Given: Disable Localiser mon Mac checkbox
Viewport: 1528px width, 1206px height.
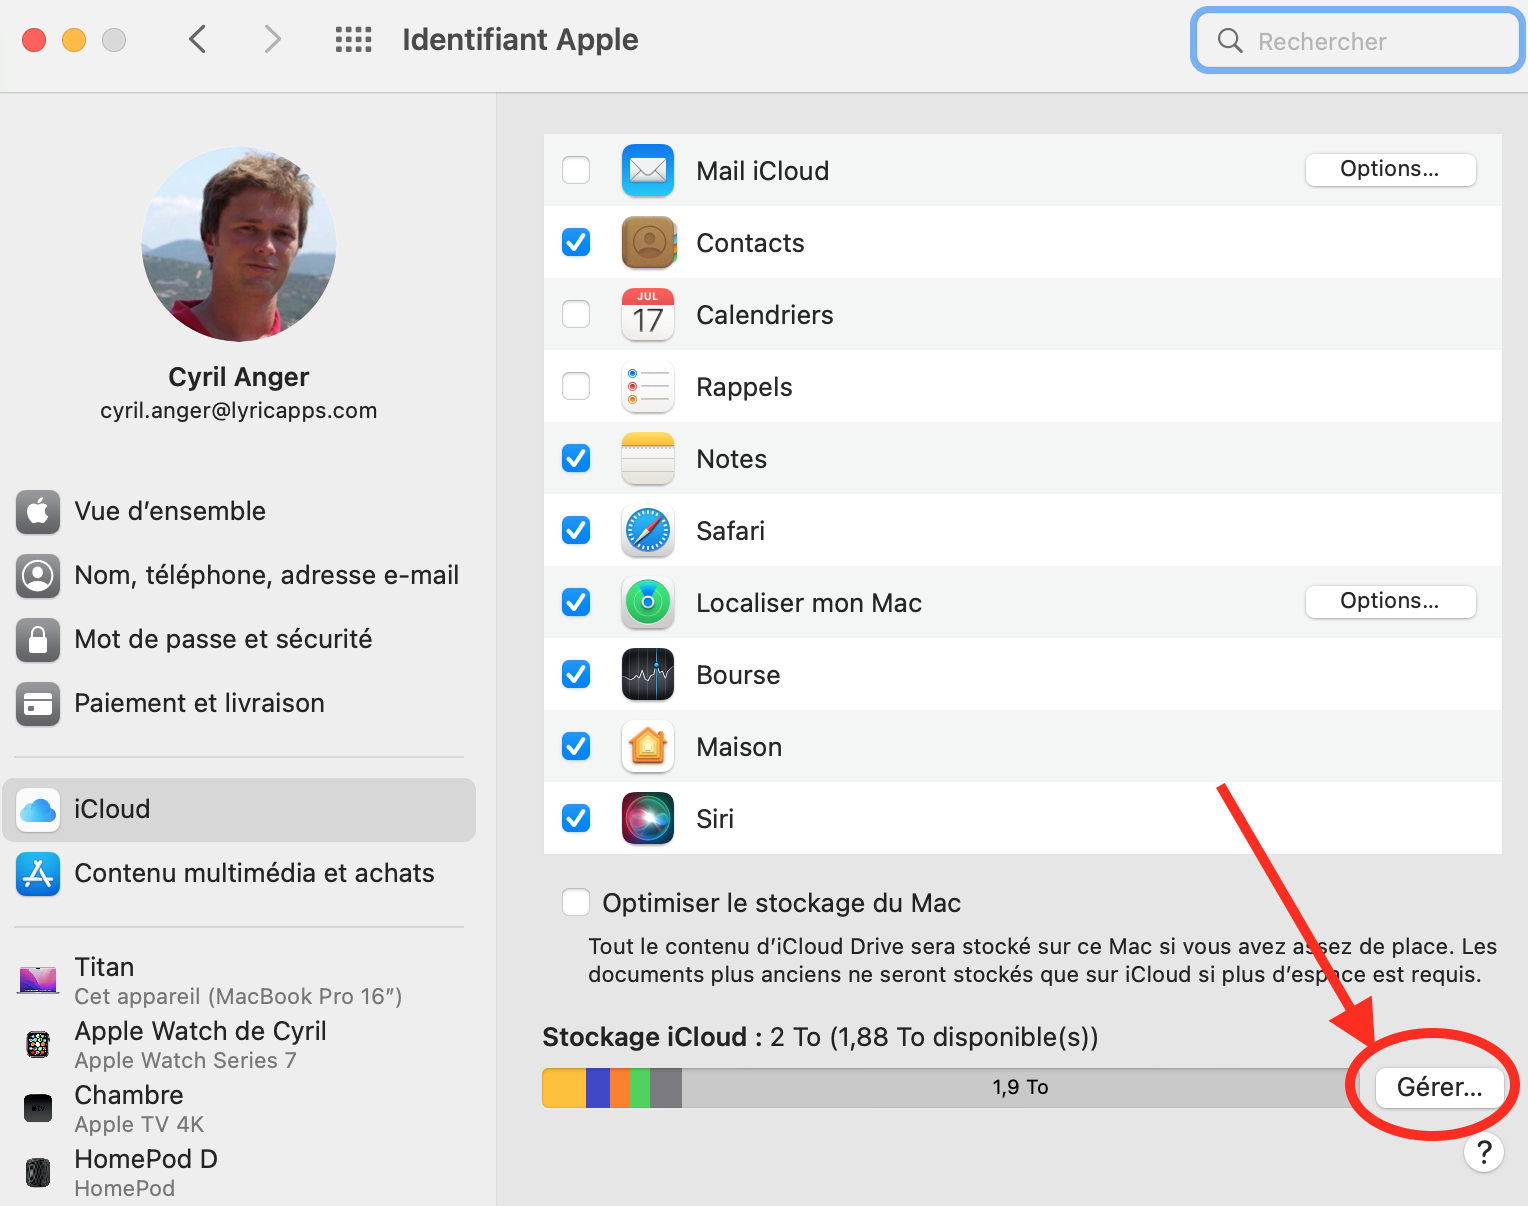Looking at the screenshot, I should (x=576, y=602).
